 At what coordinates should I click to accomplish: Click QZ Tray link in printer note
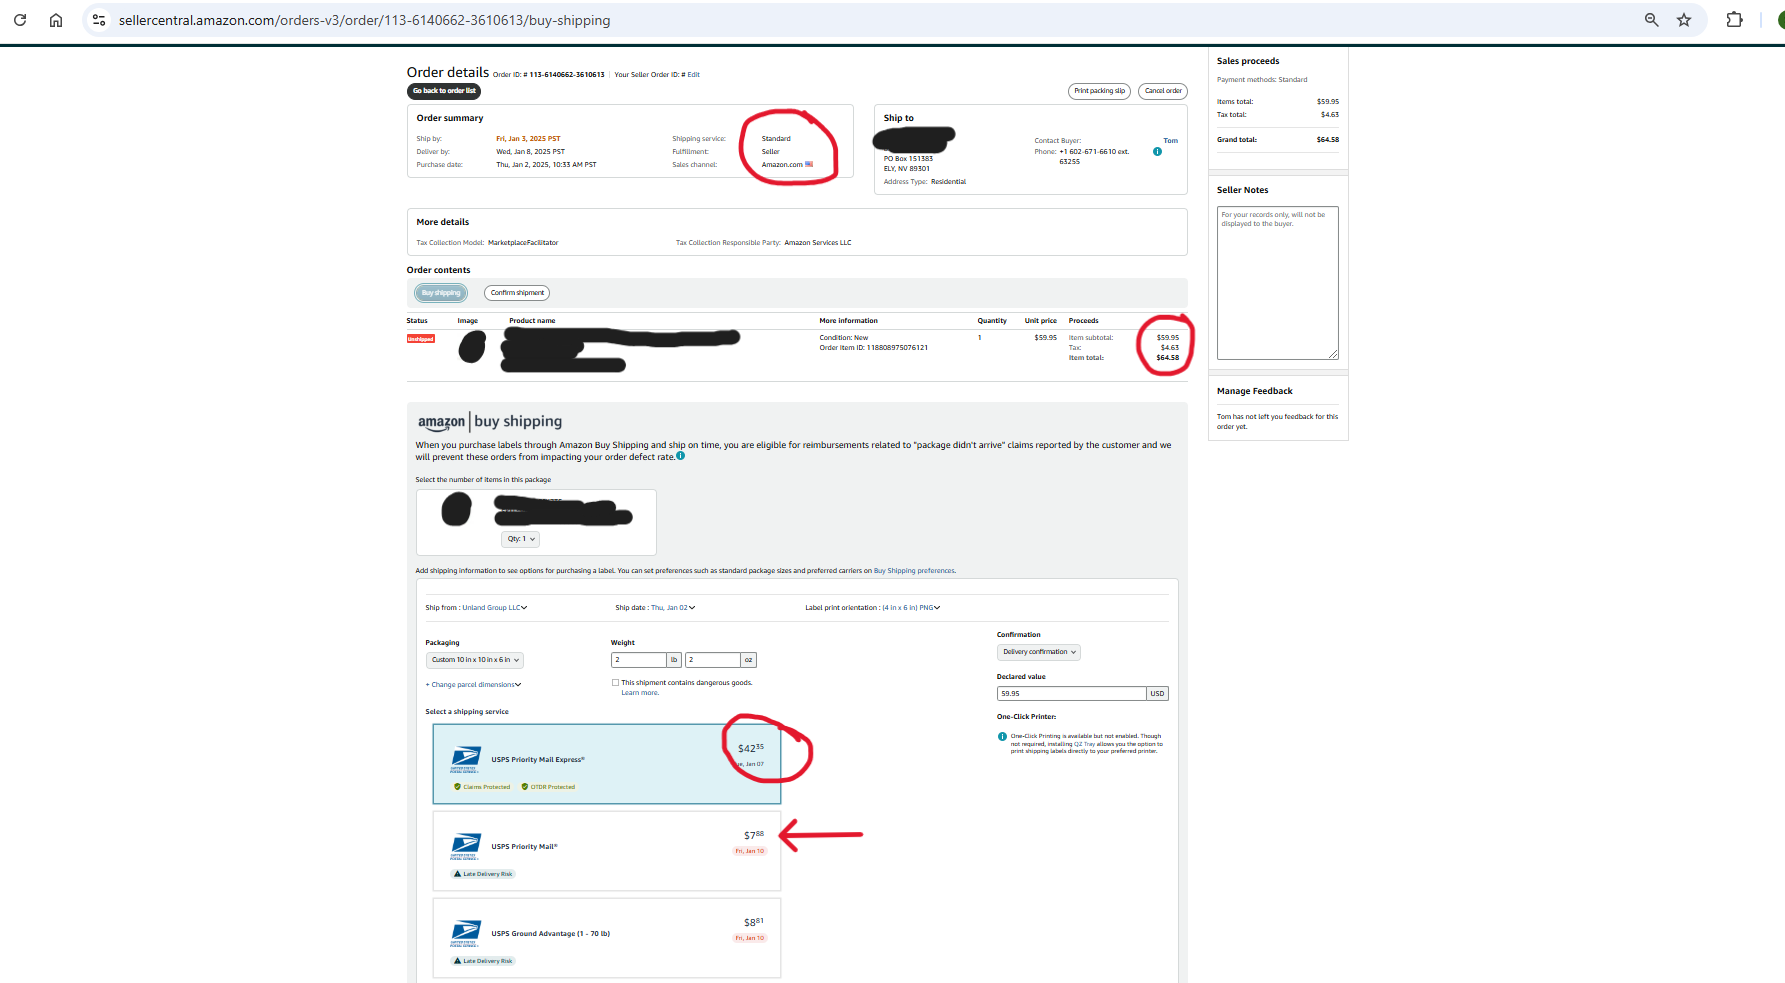1084,744
